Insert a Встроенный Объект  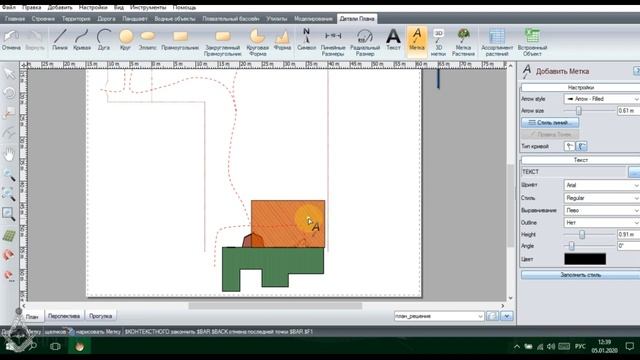(532, 42)
